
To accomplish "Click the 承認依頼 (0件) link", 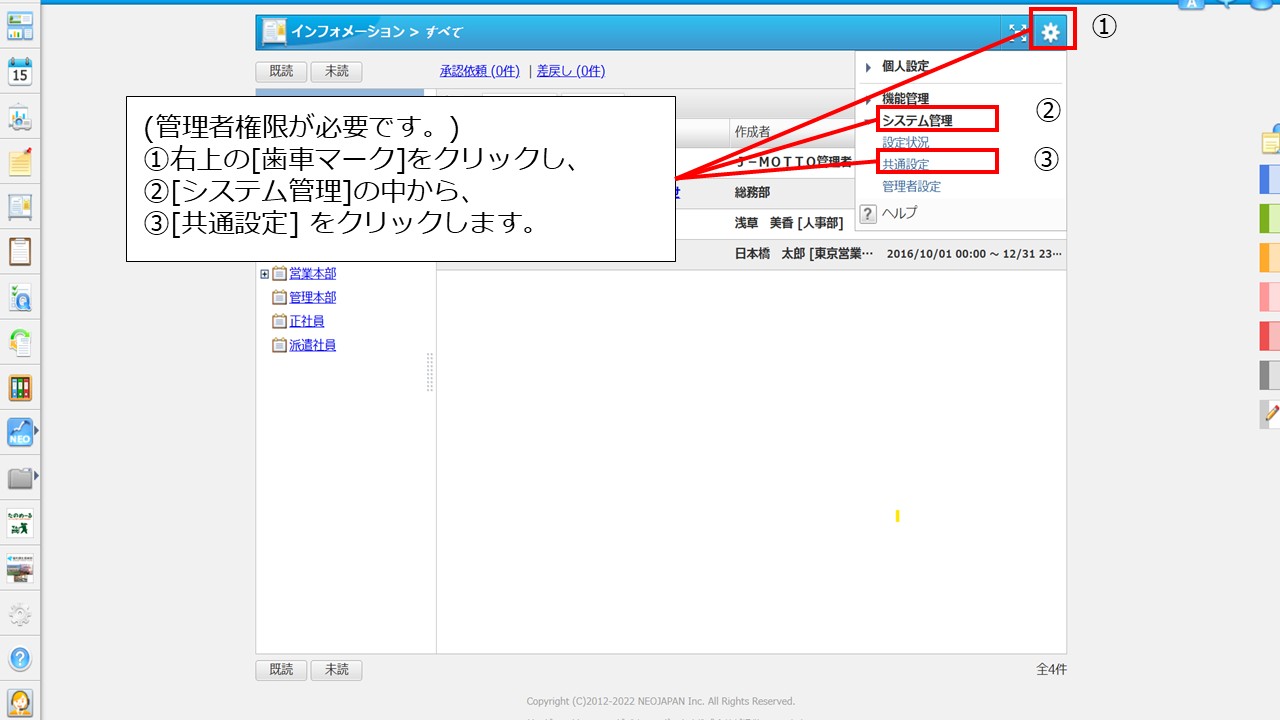I will [479, 71].
